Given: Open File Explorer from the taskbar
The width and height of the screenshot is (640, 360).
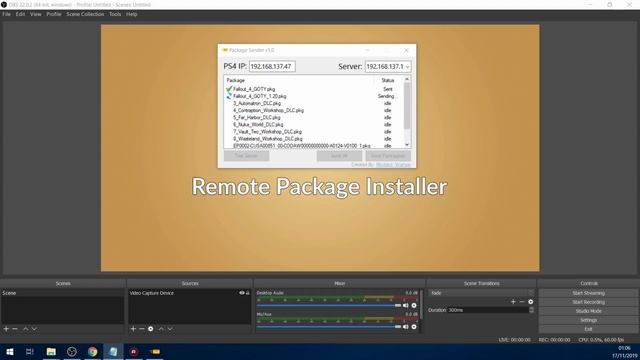Looking at the screenshot, I should point(51,351).
